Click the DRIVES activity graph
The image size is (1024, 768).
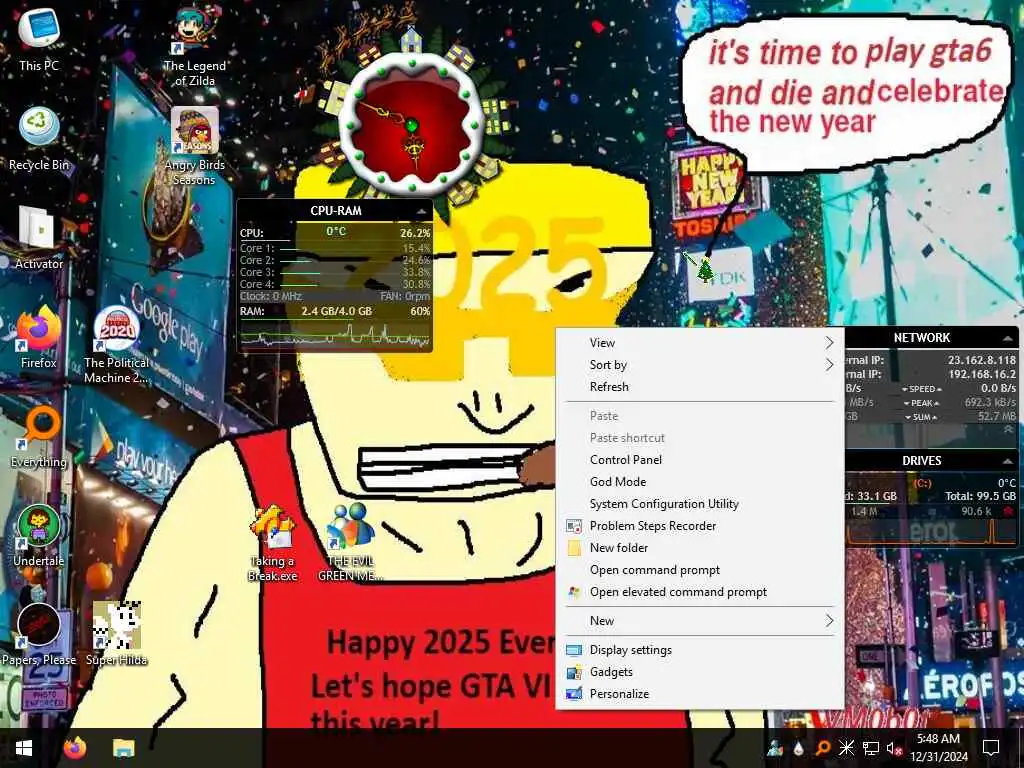[x=931, y=532]
